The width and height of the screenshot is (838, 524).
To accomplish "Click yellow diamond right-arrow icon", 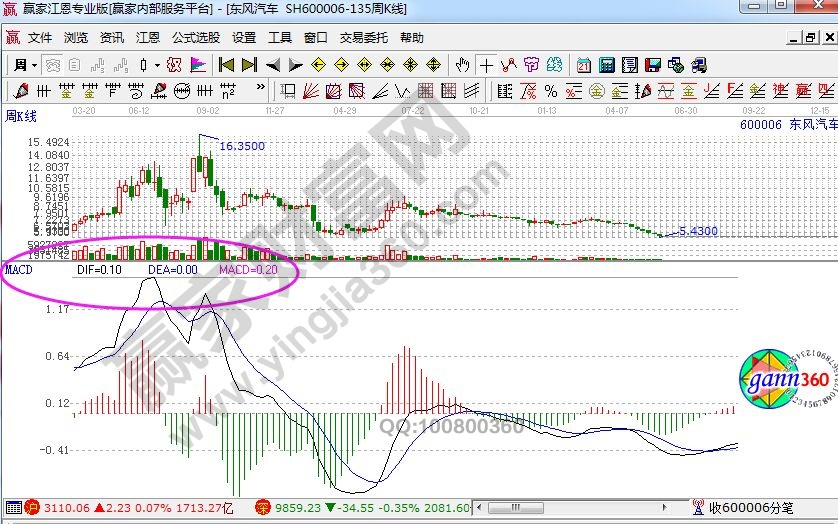I will [342, 65].
